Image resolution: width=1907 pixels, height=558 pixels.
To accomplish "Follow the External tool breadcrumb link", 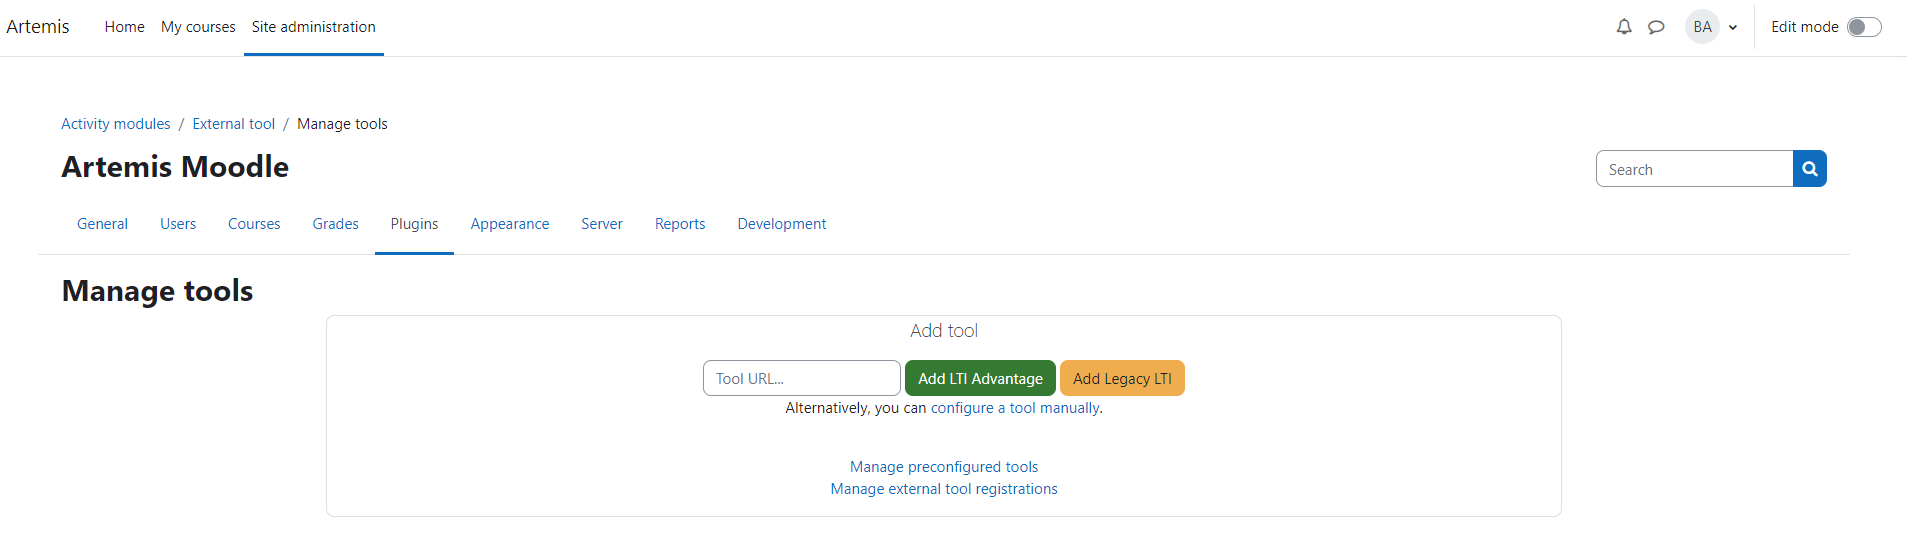I will [233, 124].
